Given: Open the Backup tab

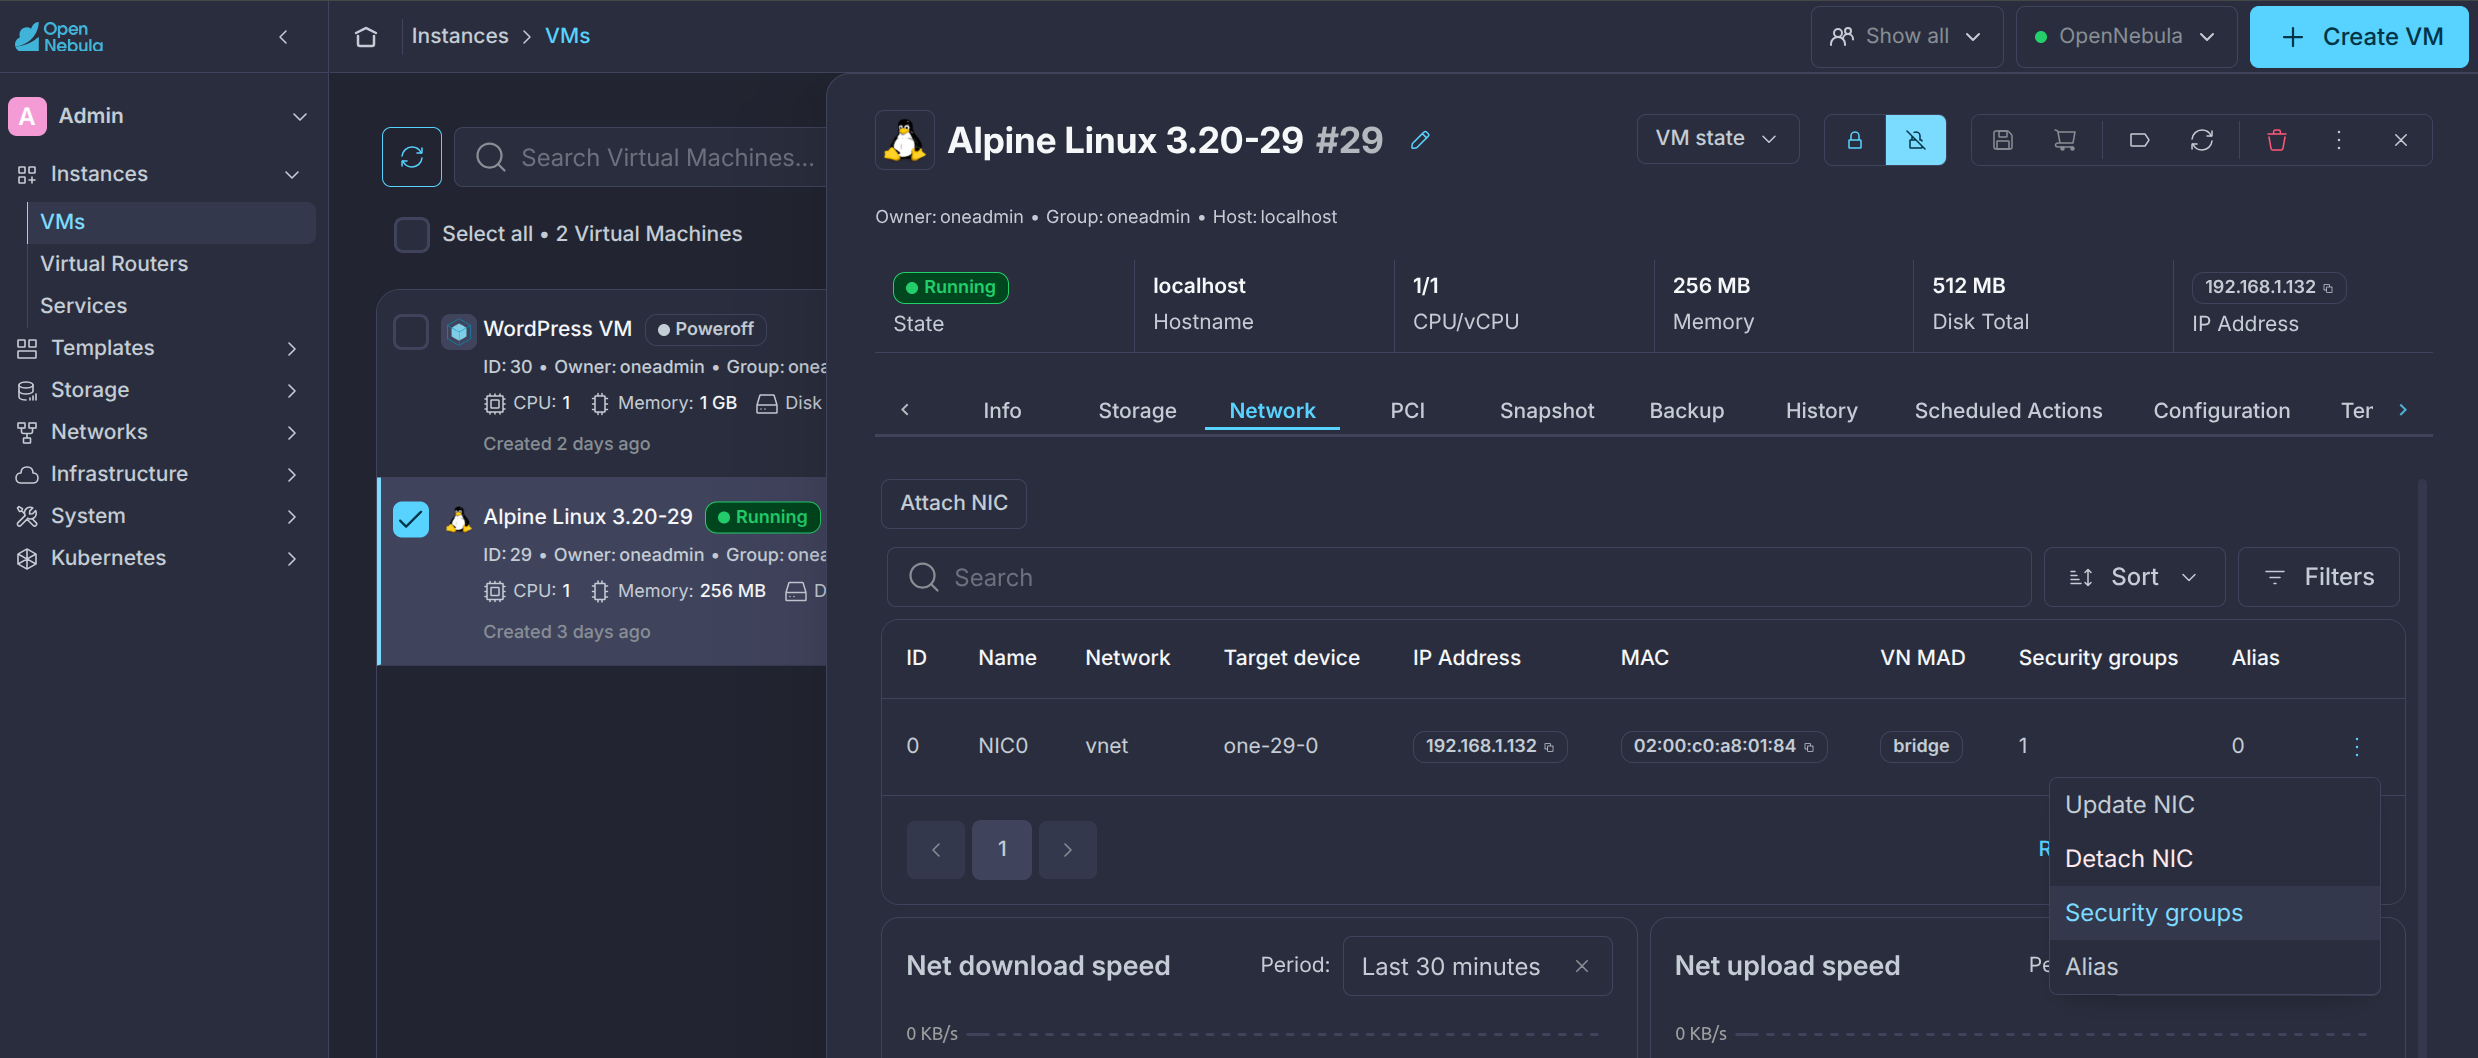Looking at the screenshot, I should pyautogui.click(x=1687, y=411).
